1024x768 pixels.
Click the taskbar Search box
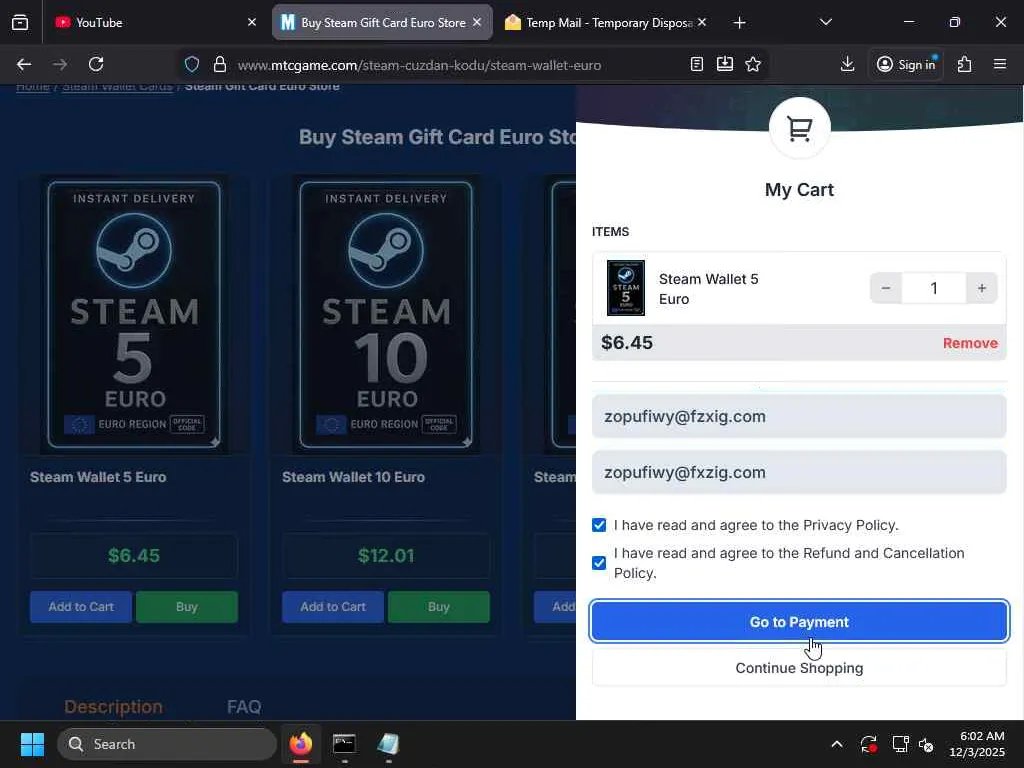pos(167,744)
